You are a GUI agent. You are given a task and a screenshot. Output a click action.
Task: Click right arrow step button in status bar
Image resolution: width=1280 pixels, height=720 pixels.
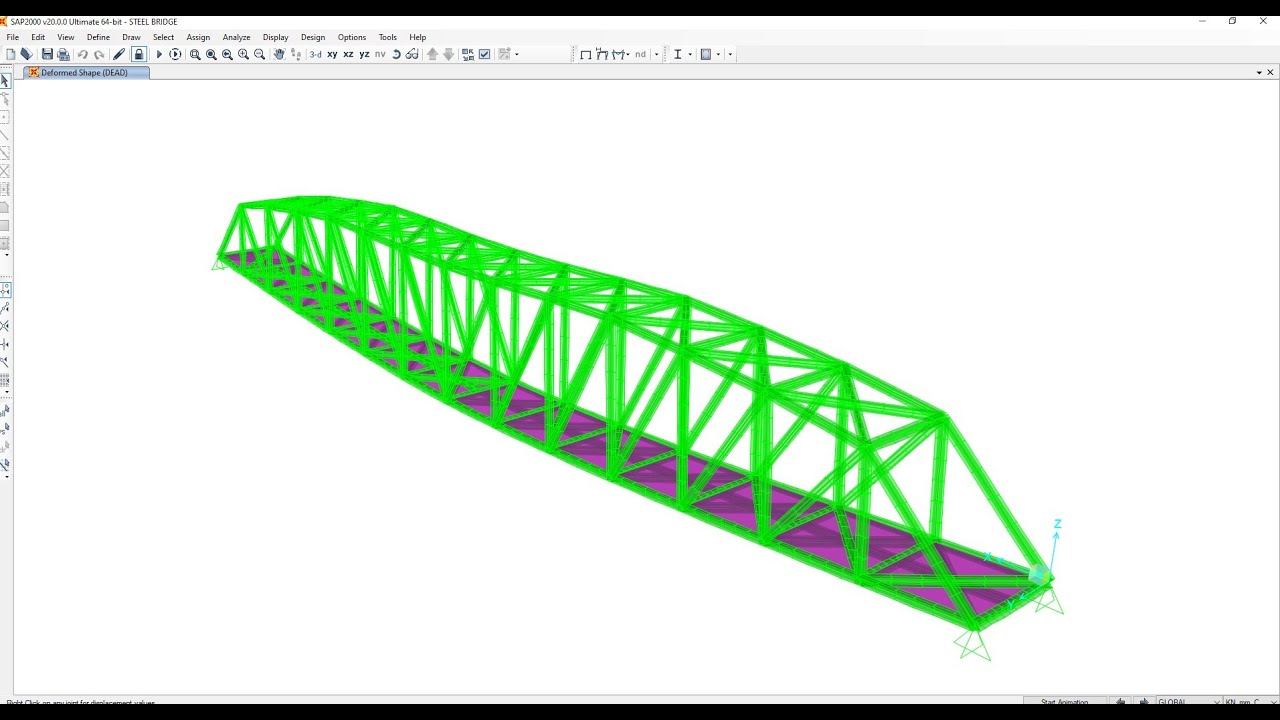coord(1143,702)
